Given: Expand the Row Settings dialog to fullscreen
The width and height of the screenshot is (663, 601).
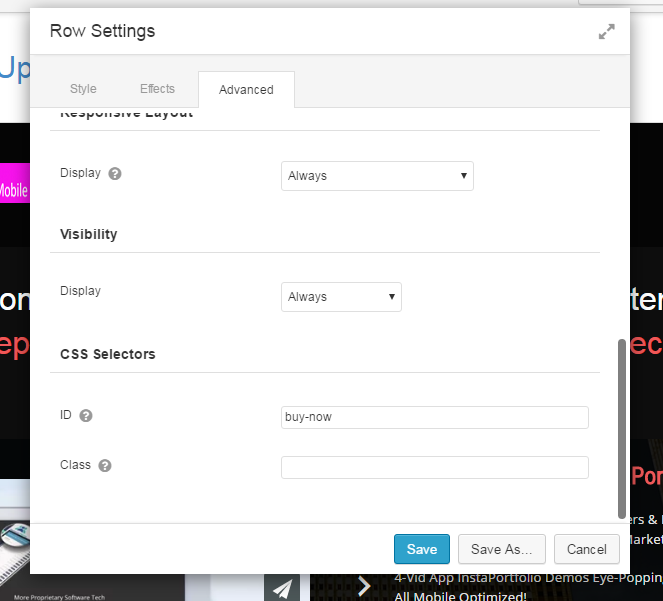Looking at the screenshot, I should click(x=606, y=32).
